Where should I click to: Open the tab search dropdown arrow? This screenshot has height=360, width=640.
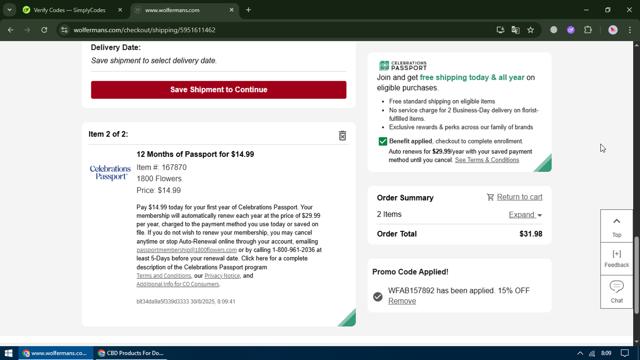click(x=9, y=10)
